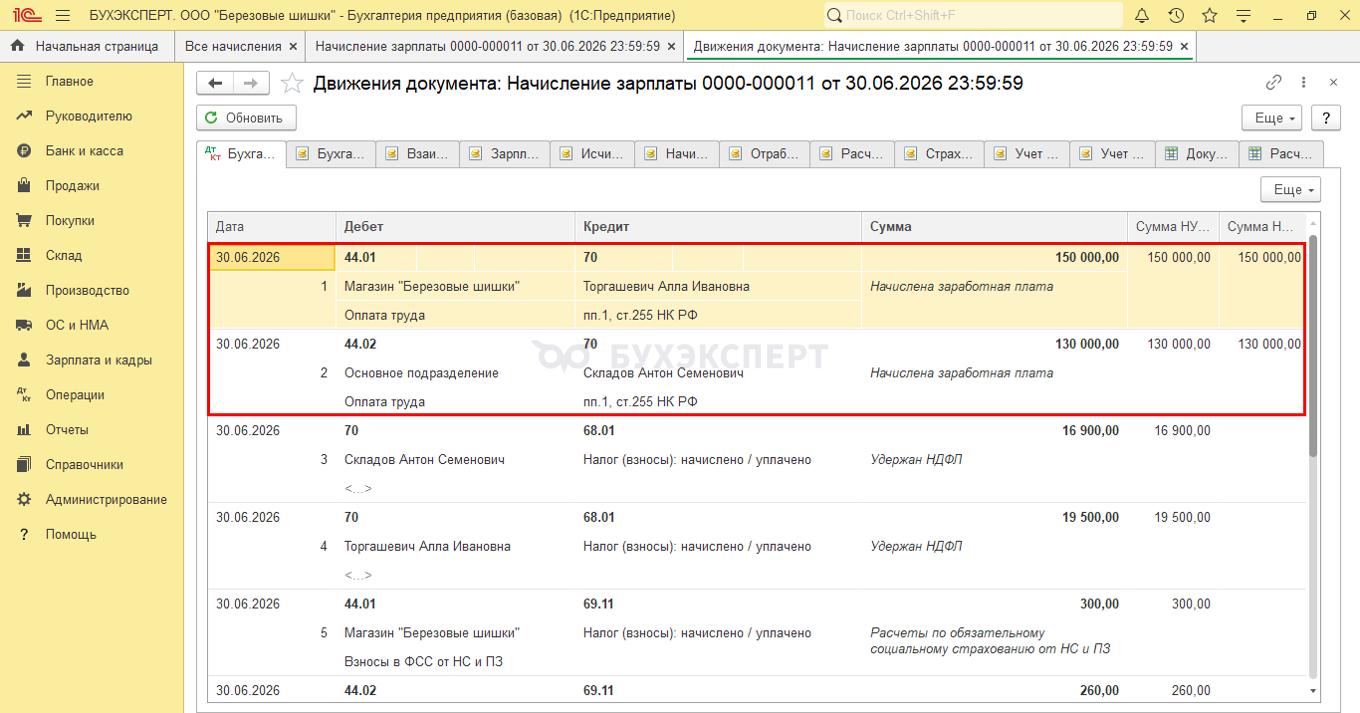This screenshot has width=1360, height=713.
Task: Open Покупки section in sidebar
Action: pyautogui.click(x=70, y=221)
